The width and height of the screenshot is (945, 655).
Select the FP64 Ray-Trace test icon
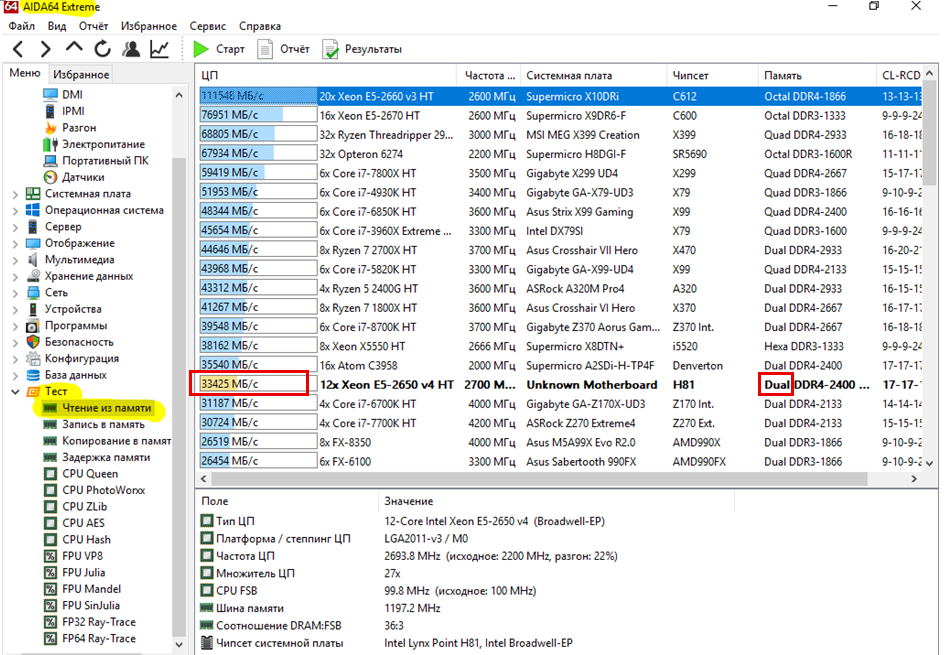(x=51, y=638)
